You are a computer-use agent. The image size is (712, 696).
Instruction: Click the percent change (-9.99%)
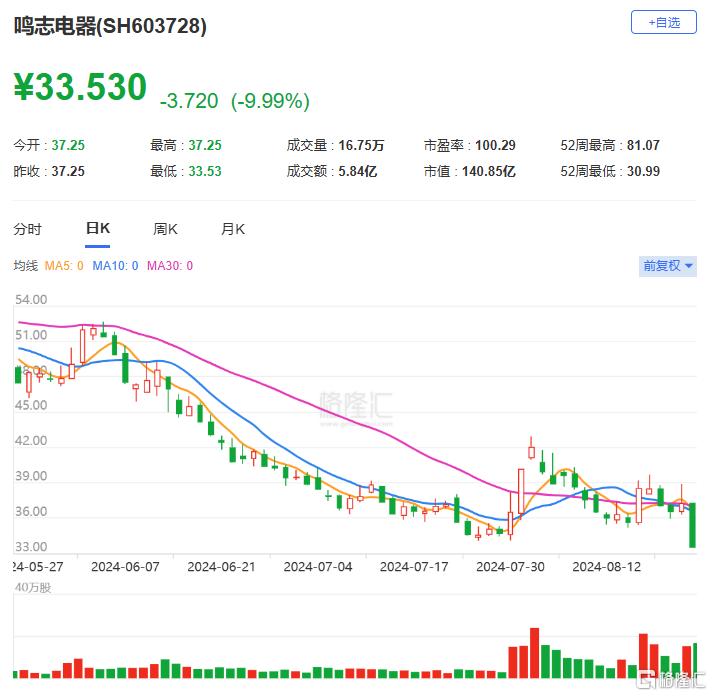270,101
